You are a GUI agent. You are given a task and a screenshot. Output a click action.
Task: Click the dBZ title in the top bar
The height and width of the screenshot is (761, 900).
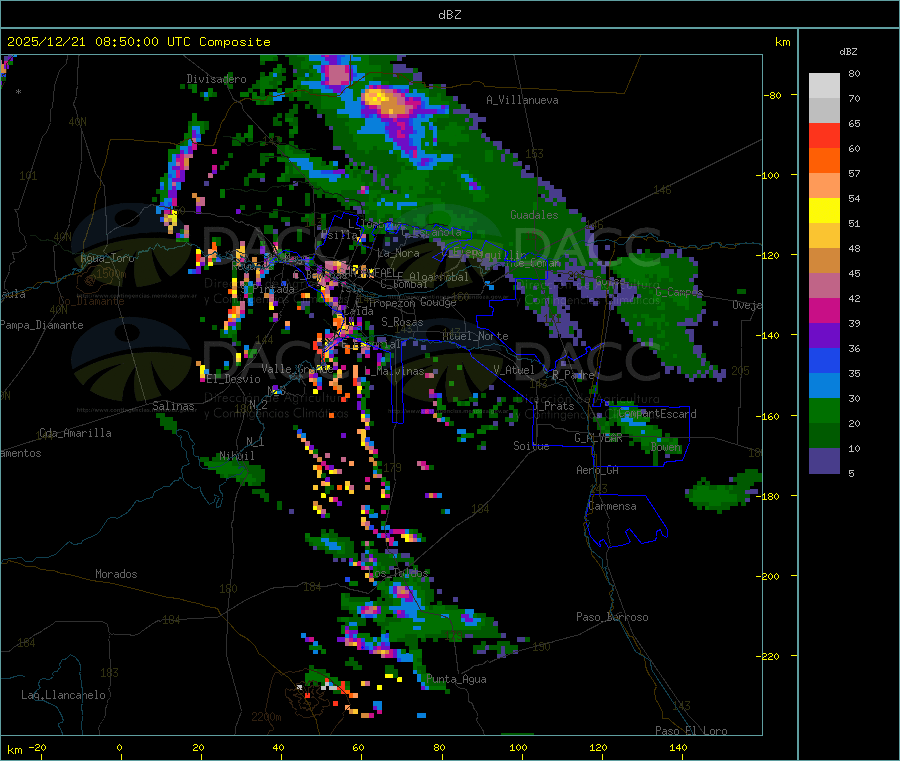pos(449,14)
